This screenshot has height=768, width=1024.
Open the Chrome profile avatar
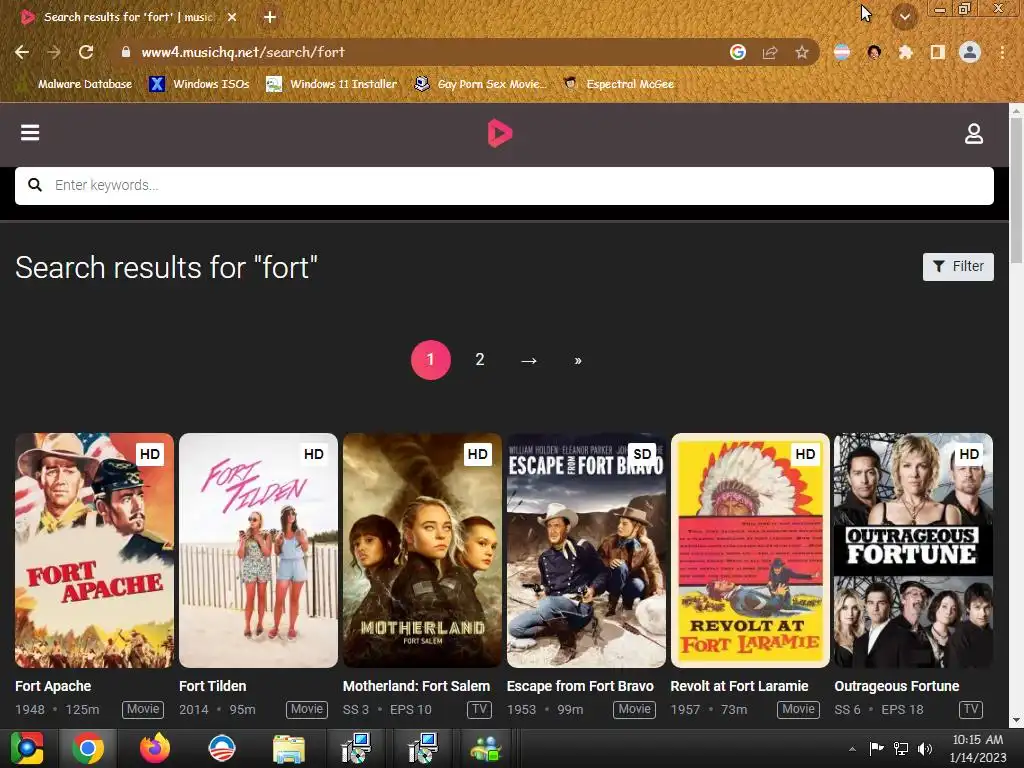(970, 52)
